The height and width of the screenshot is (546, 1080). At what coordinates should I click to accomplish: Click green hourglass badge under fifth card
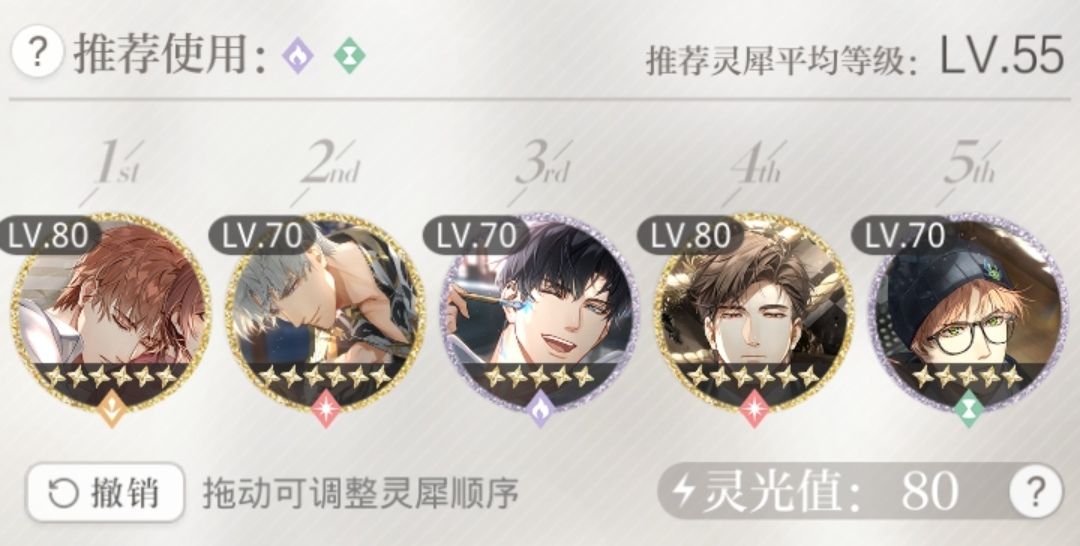(x=968, y=408)
